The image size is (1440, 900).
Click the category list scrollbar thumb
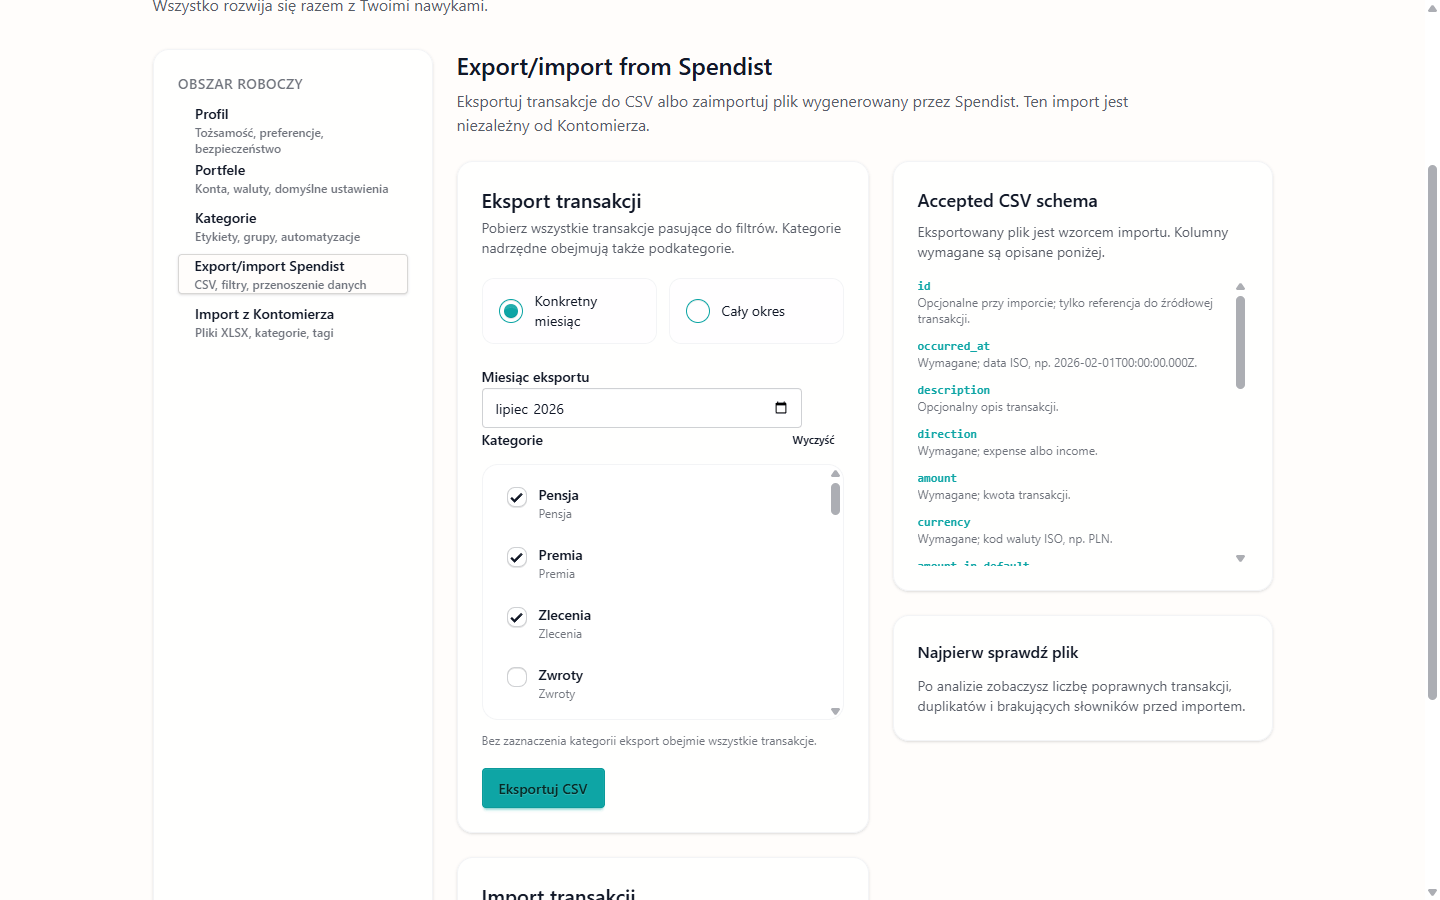click(835, 498)
